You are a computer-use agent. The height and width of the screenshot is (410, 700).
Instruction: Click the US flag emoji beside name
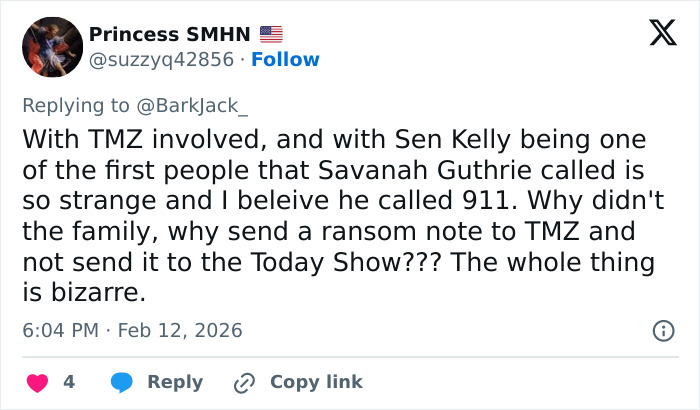click(271, 34)
